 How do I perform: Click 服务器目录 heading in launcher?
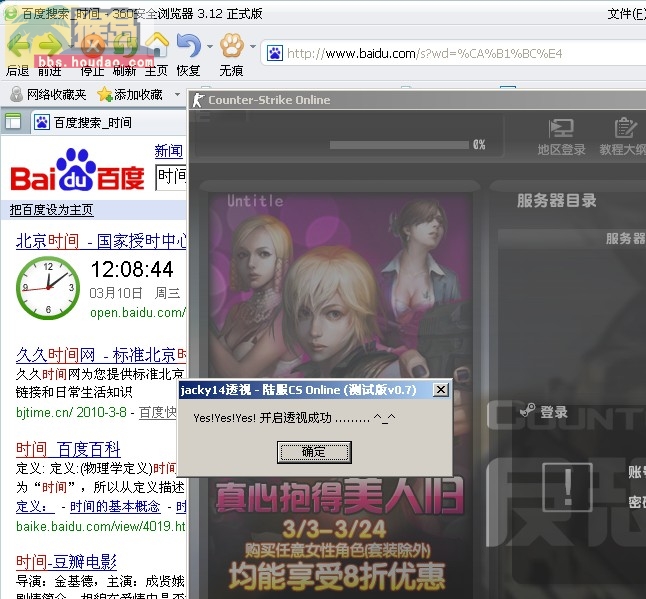pos(557,201)
